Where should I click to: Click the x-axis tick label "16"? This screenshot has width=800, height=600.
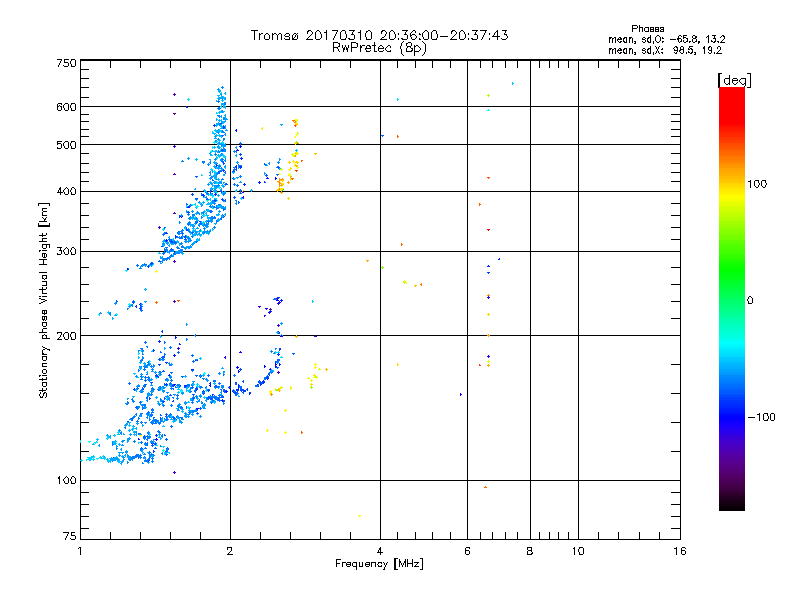click(x=680, y=551)
